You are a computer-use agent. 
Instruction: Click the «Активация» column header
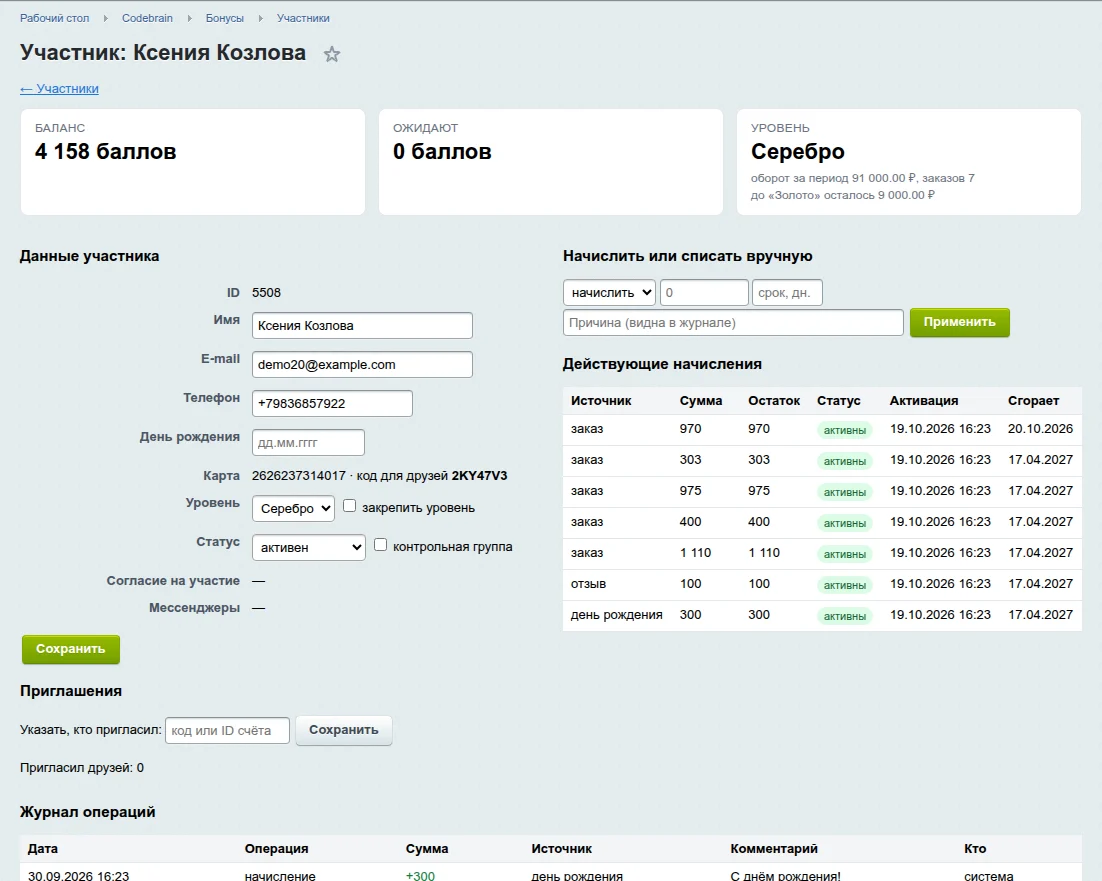click(x=924, y=400)
